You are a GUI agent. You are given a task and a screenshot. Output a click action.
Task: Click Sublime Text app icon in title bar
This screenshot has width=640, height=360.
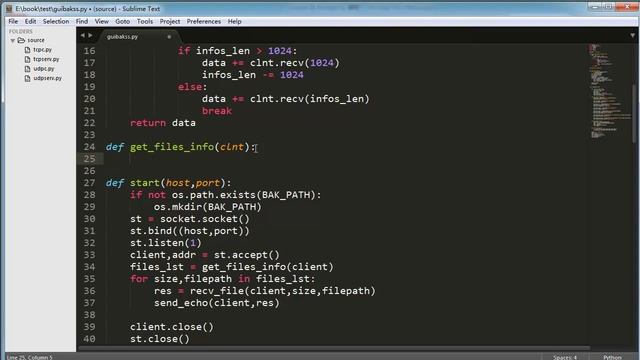9,9
